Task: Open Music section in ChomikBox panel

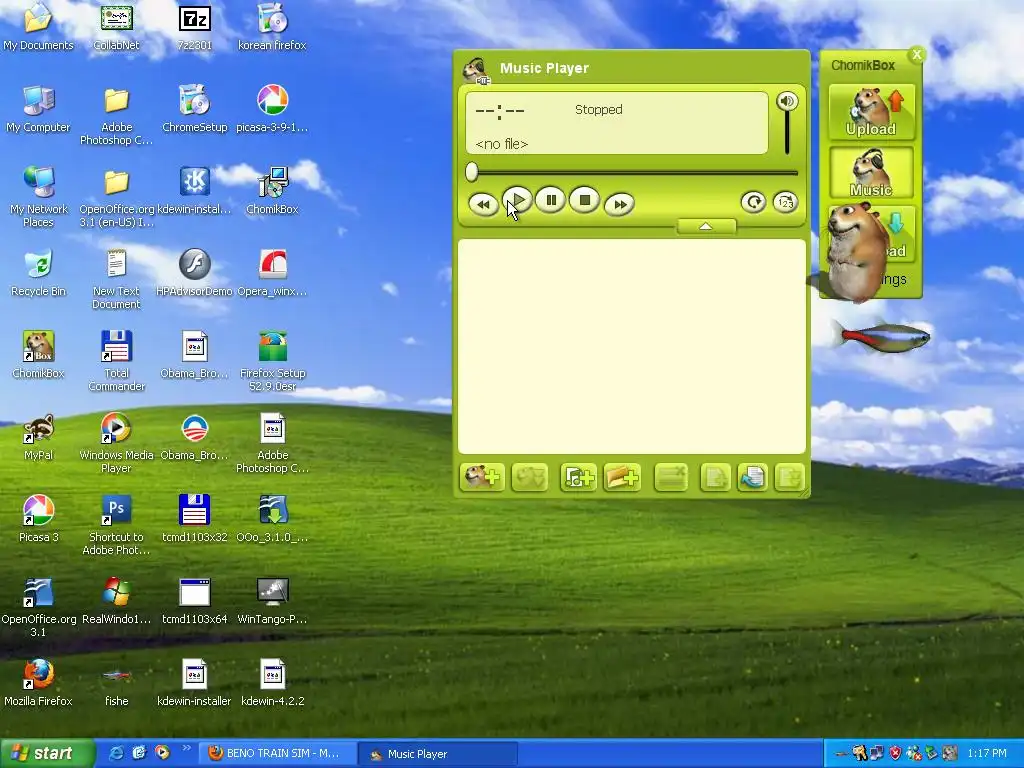Action: coord(871,173)
